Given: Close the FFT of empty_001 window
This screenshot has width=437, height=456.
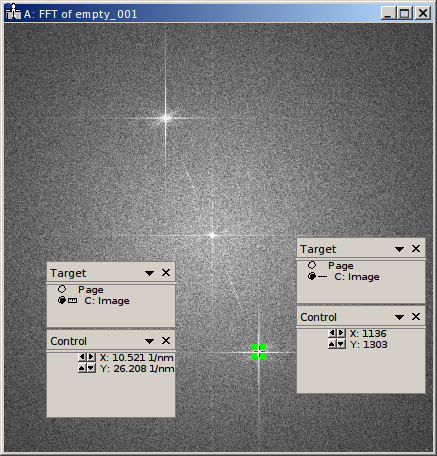Looking at the screenshot, I should point(423,13).
